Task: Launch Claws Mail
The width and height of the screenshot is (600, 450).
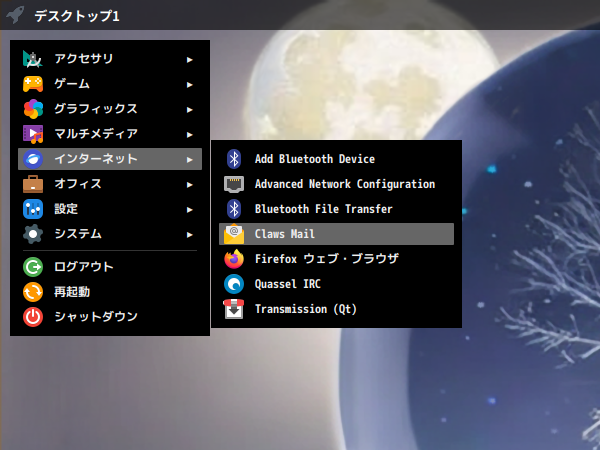Action: pyautogui.click(x=336, y=234)
